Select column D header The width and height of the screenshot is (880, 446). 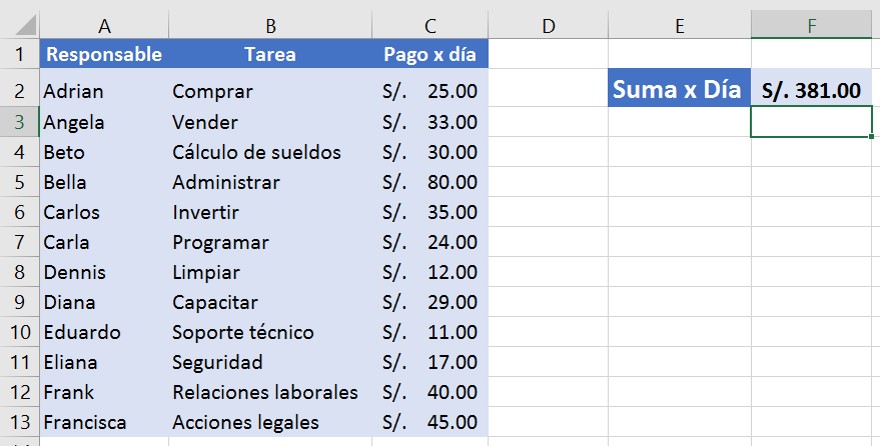pyautogui.click(x=548, y=25)
